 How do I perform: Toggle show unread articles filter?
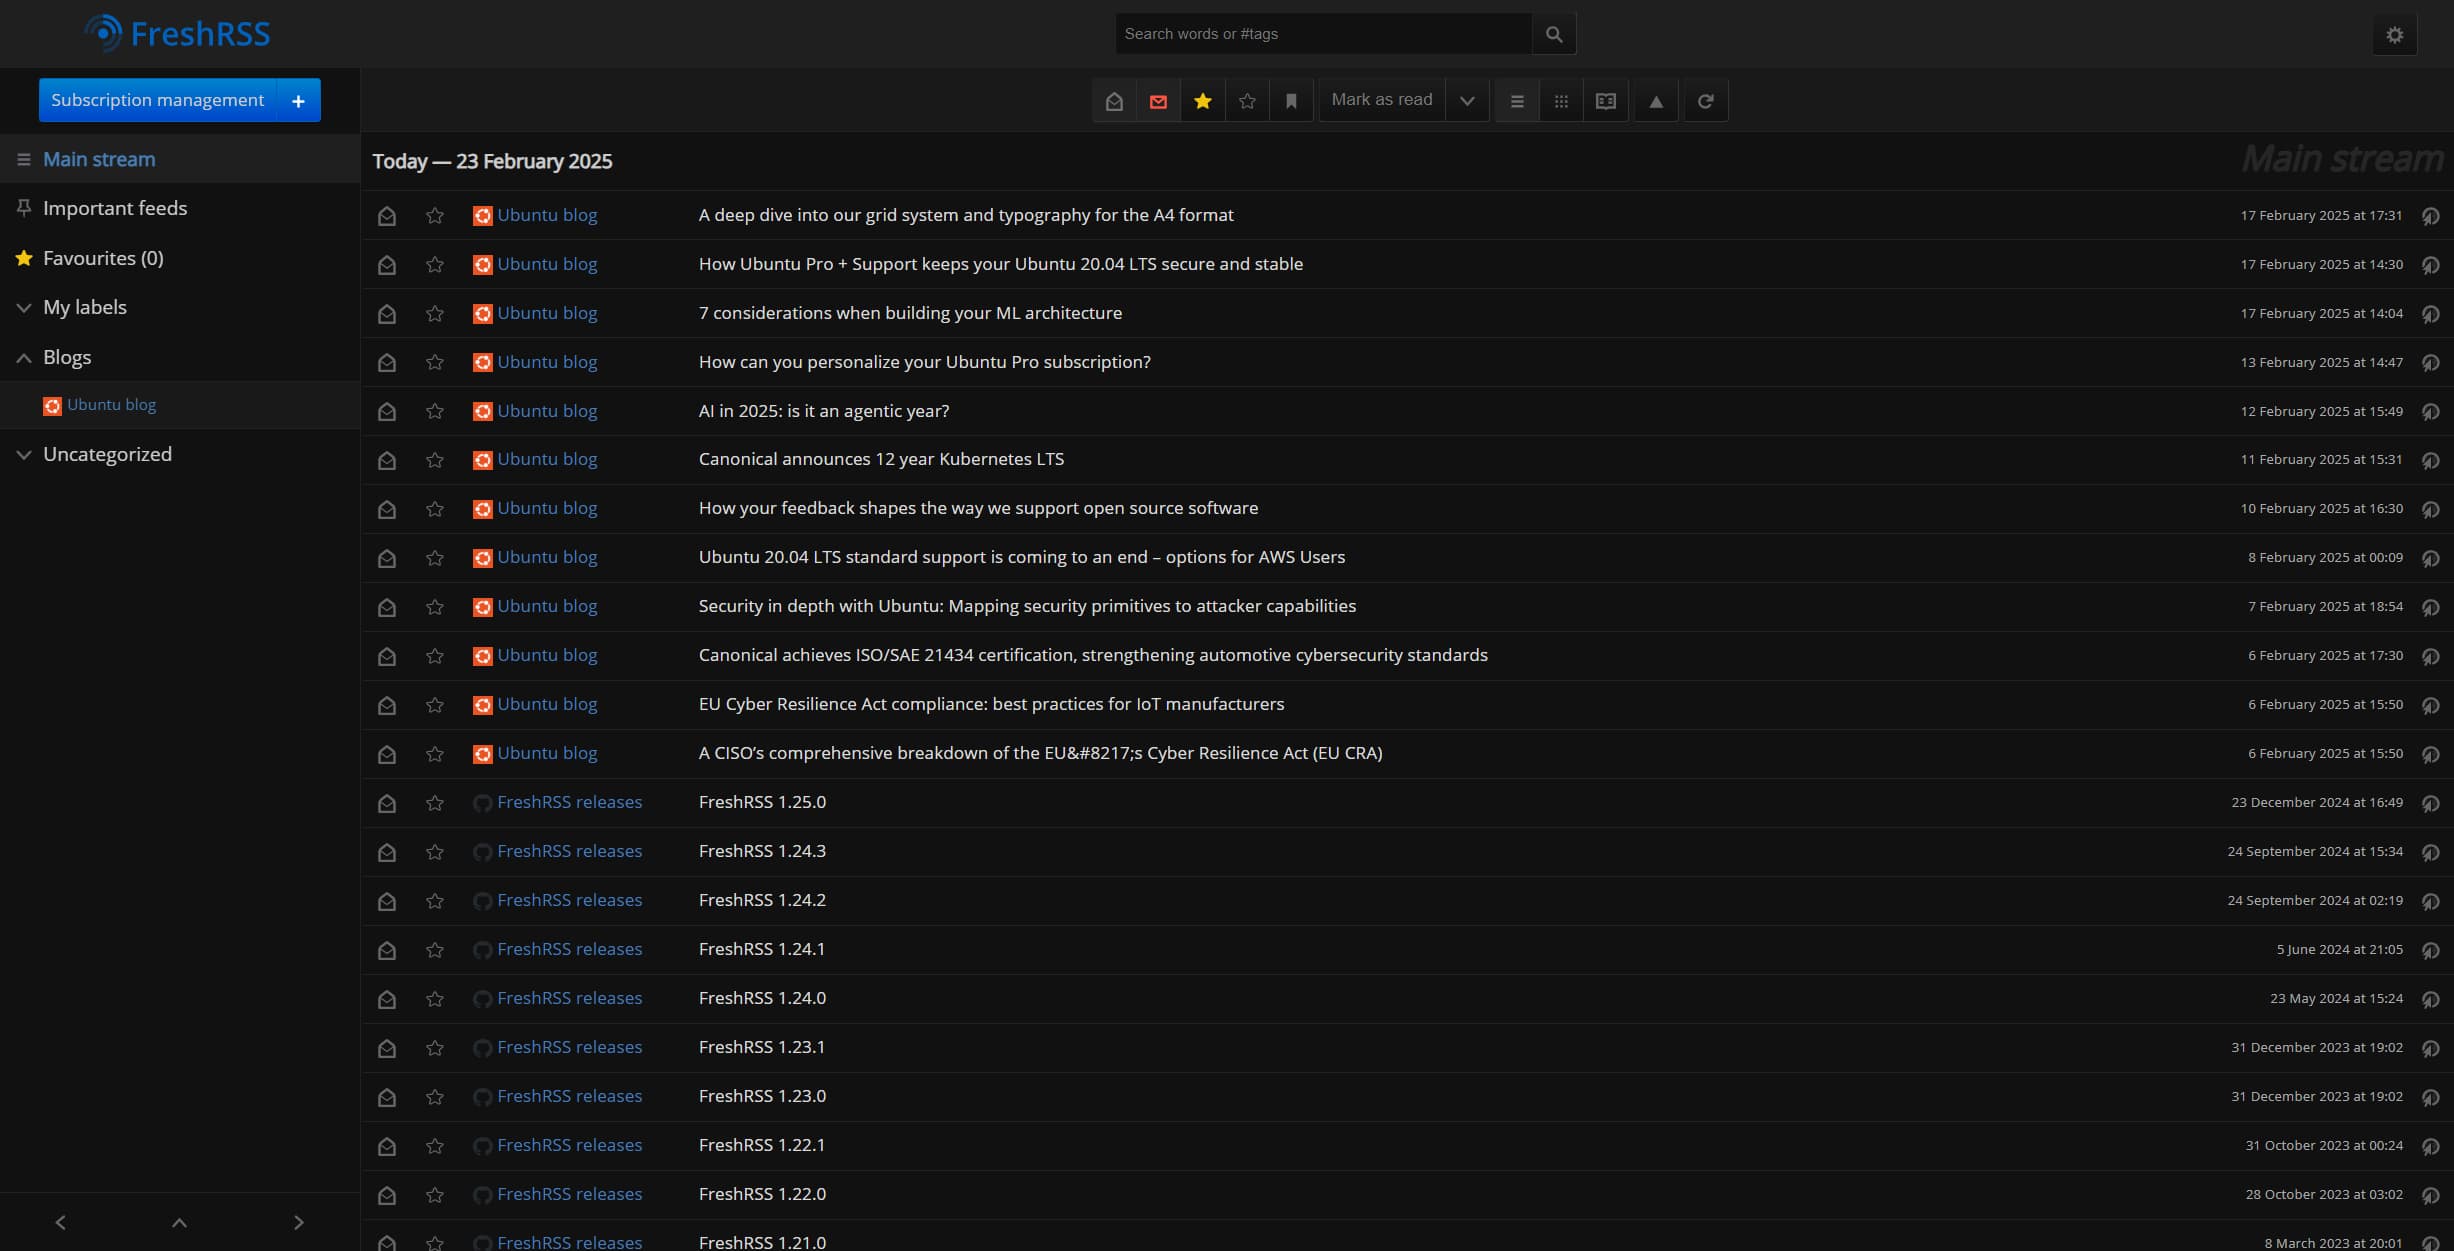tap(1158, 101)
